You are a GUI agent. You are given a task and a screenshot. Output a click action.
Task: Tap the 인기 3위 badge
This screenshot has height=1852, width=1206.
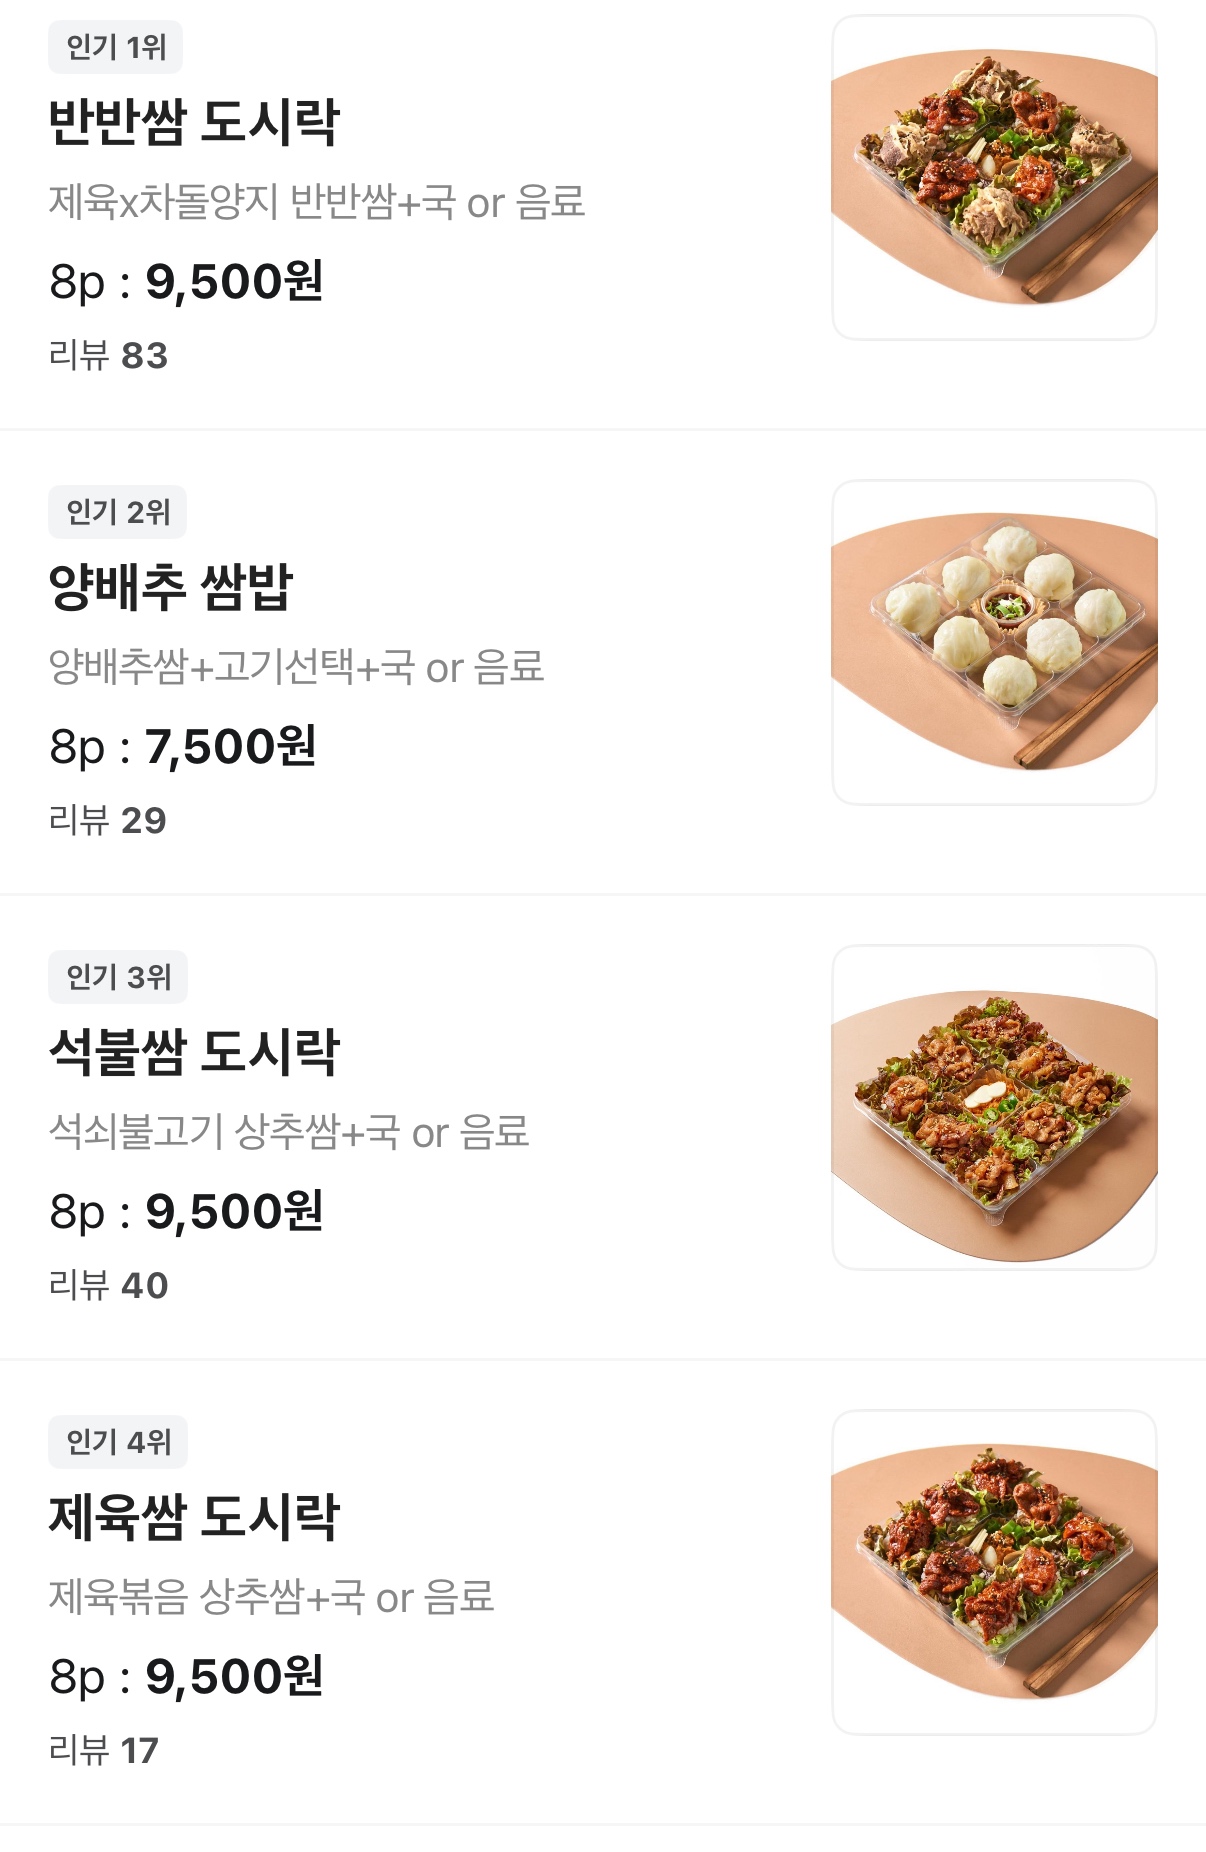(118, 977)
